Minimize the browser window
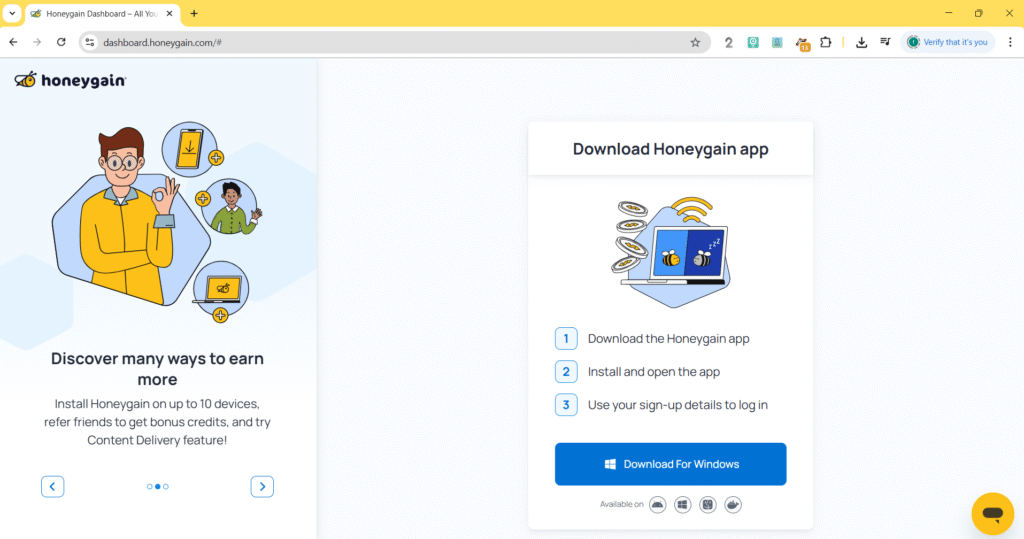The image size is (1024, 539). pos(948,13)
